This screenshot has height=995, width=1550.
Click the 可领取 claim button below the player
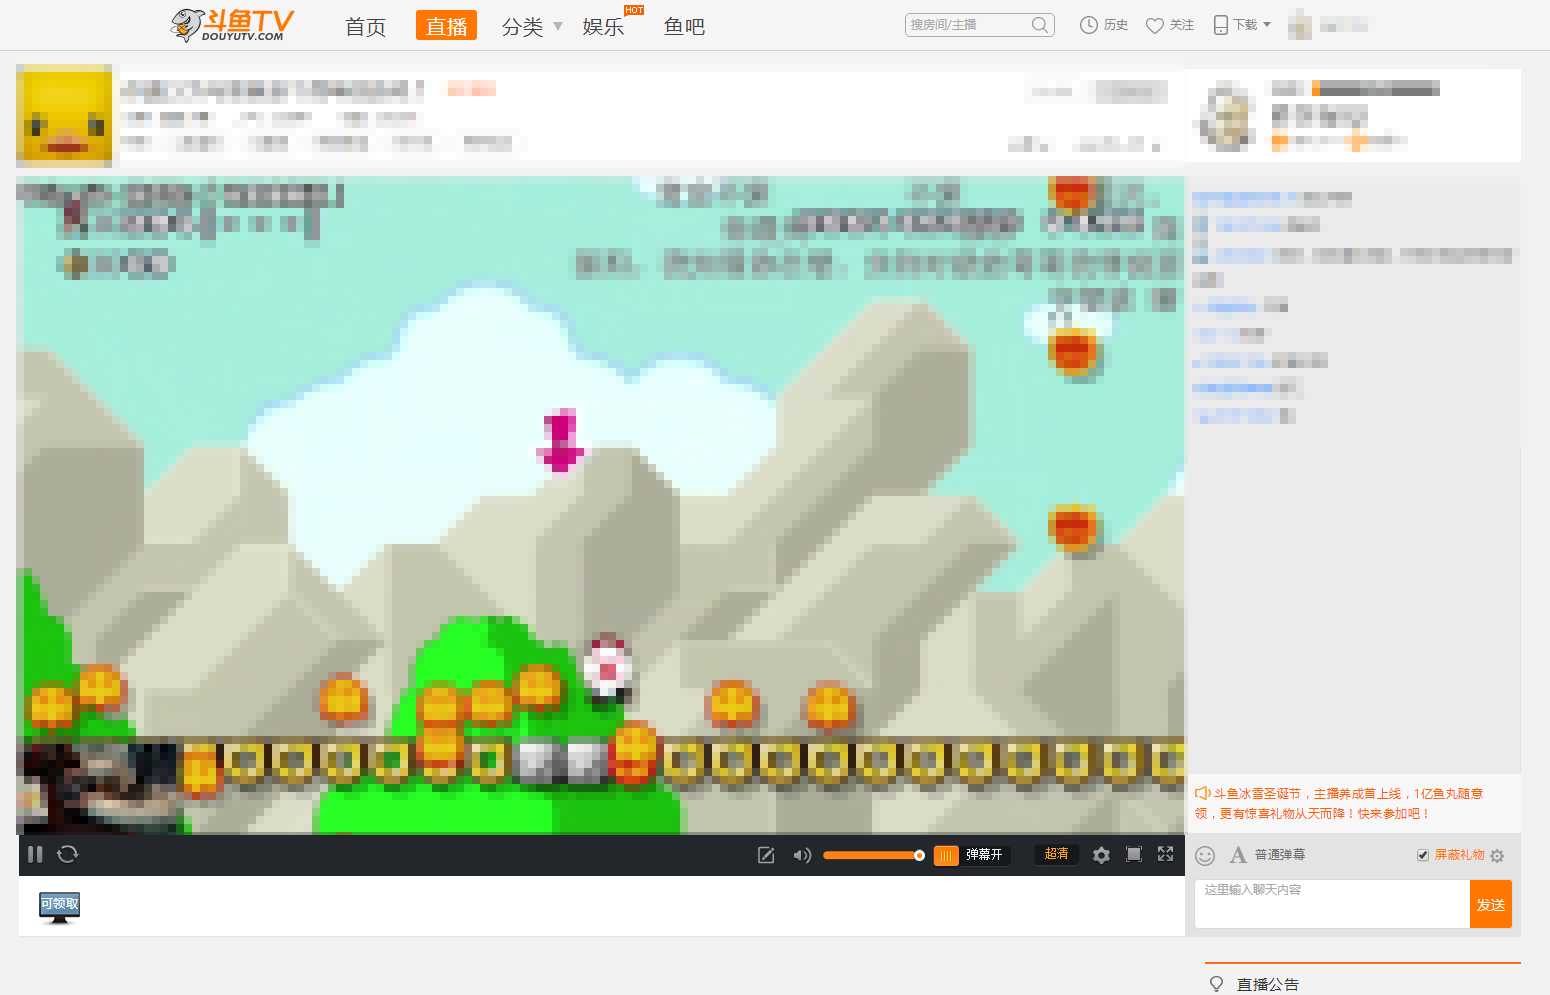[x=59, y=903]
